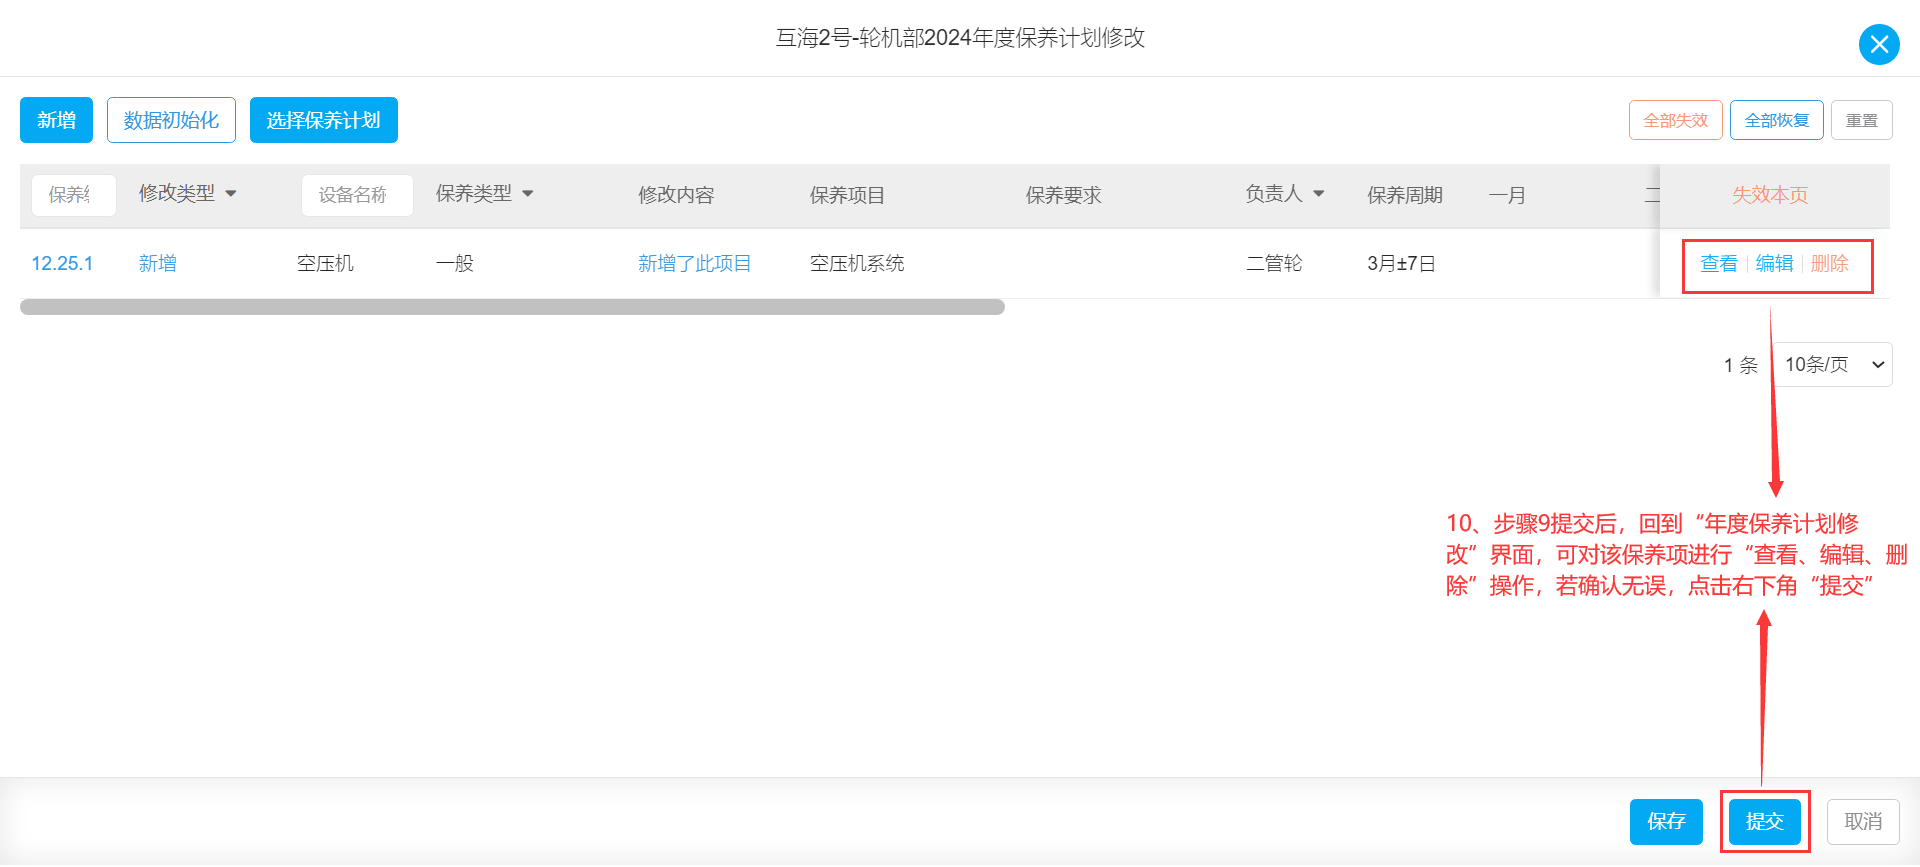The width and height of the screenshot is (1920, 867).
Task: Click the 提交 button
Action: point(1765,821)
